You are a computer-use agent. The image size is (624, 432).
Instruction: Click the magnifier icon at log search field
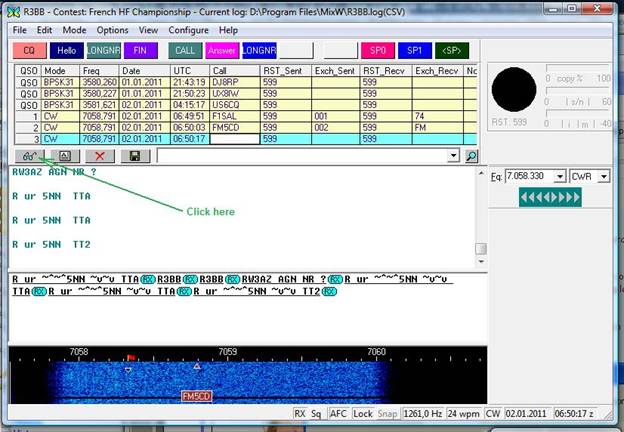coord(471,156)
